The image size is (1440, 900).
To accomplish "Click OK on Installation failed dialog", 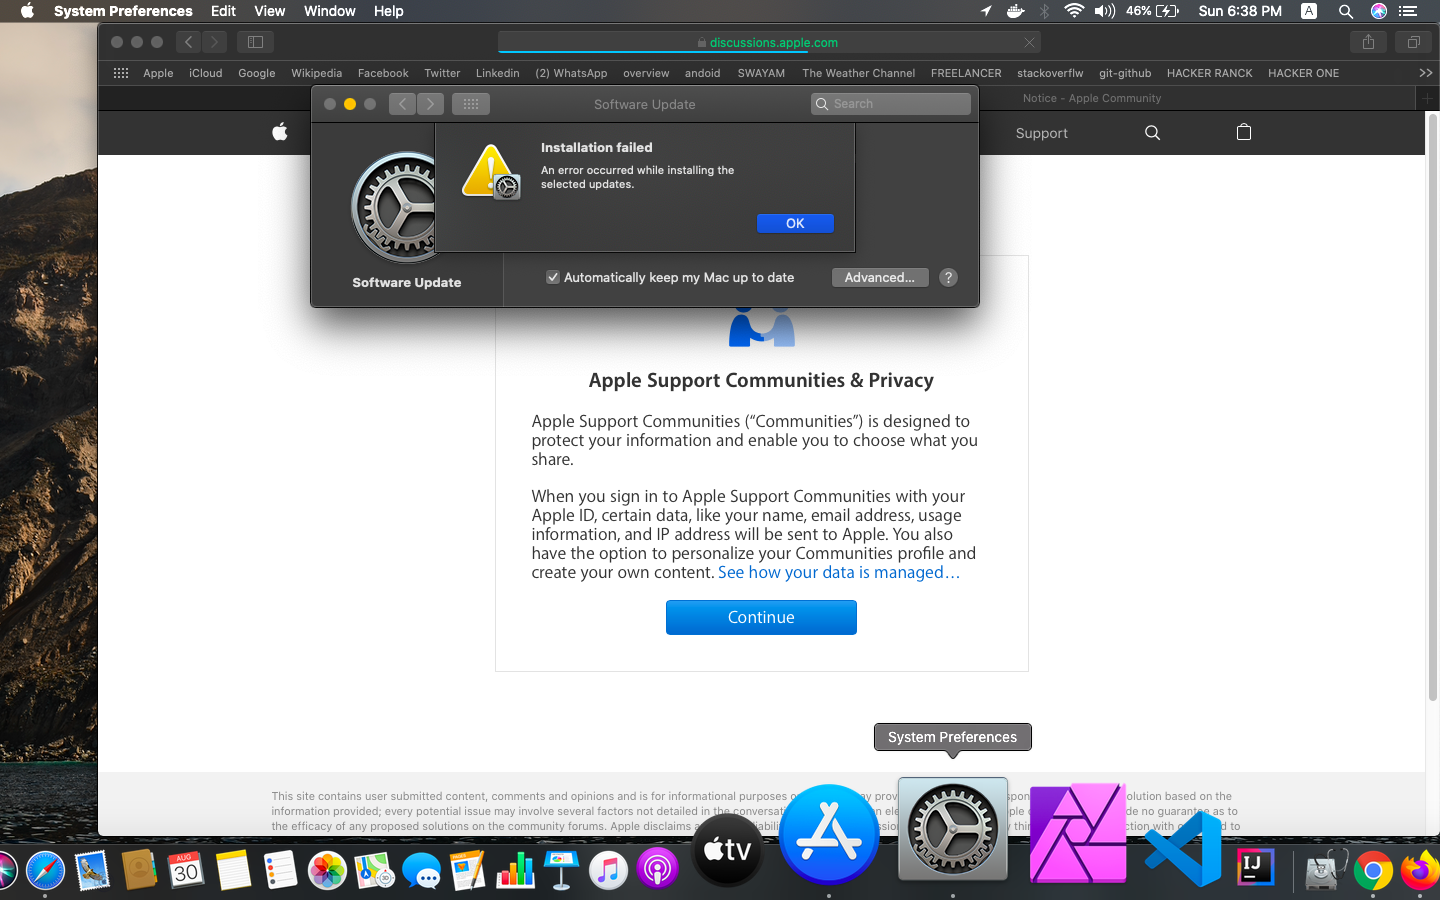I will [795, 223].
